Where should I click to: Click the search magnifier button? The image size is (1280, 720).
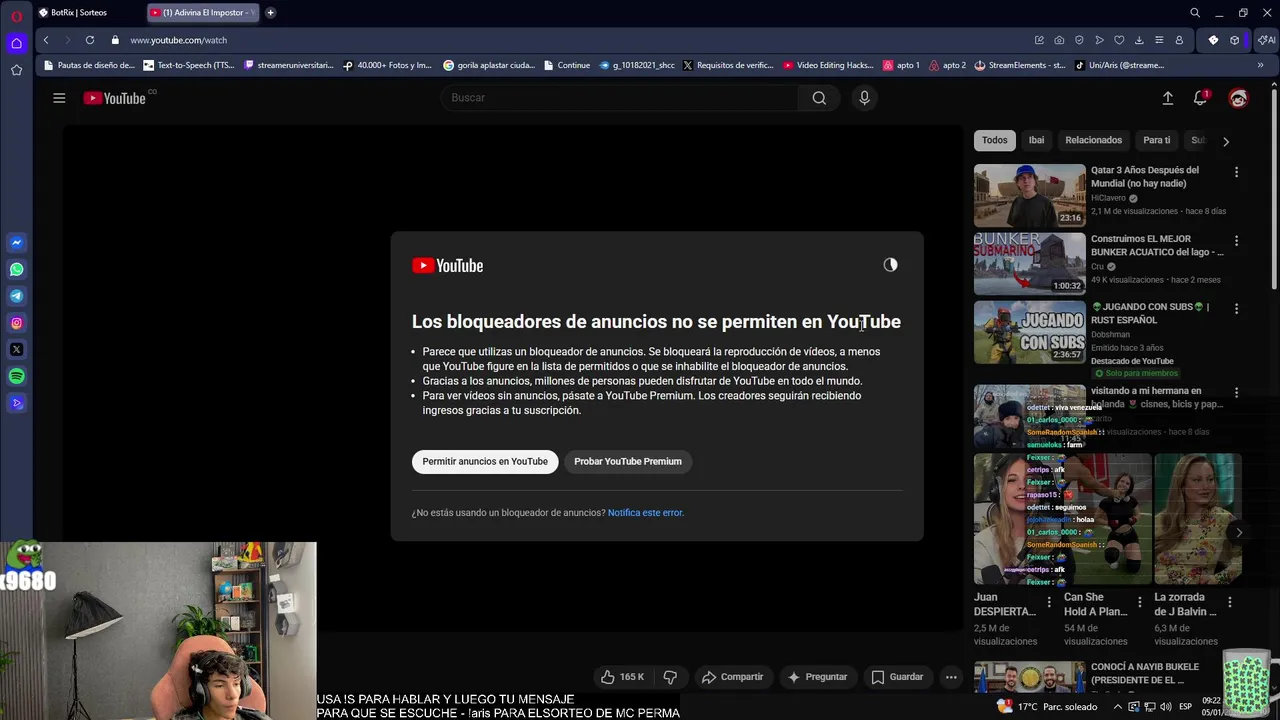pyautogui.click(x=819, y=98)
